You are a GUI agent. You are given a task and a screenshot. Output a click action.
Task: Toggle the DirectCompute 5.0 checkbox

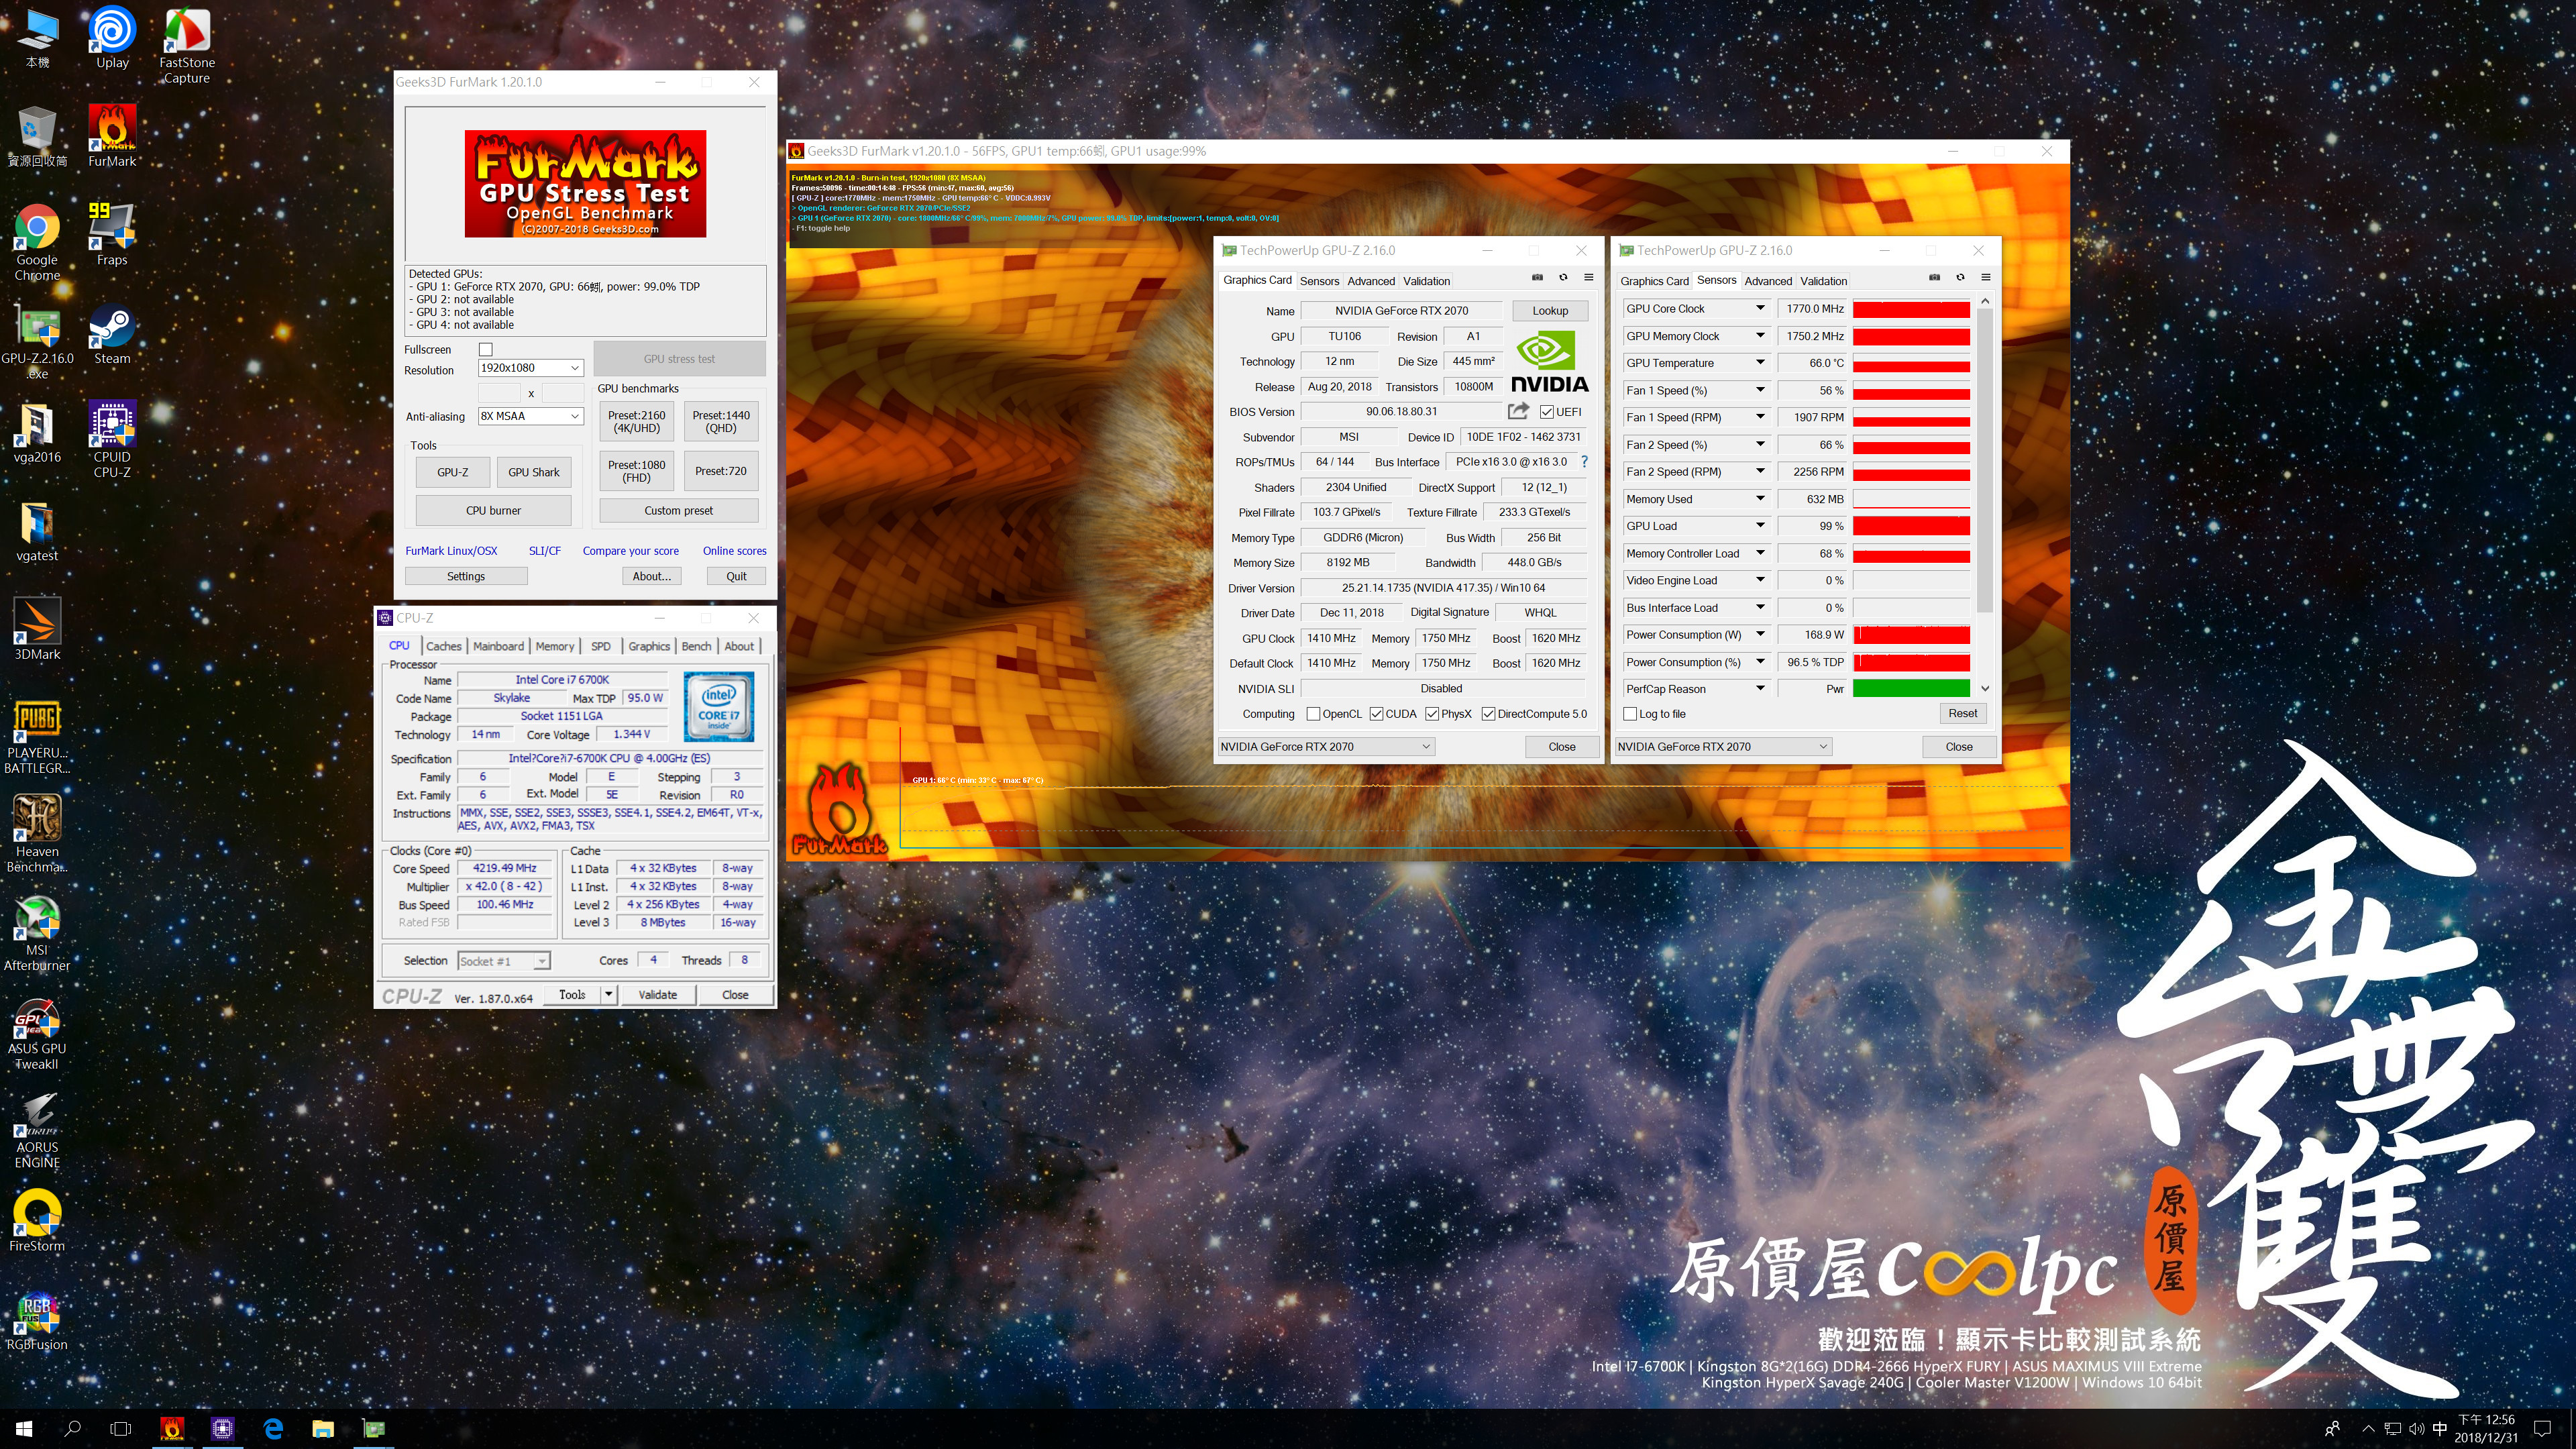(x=1489, y=714)
